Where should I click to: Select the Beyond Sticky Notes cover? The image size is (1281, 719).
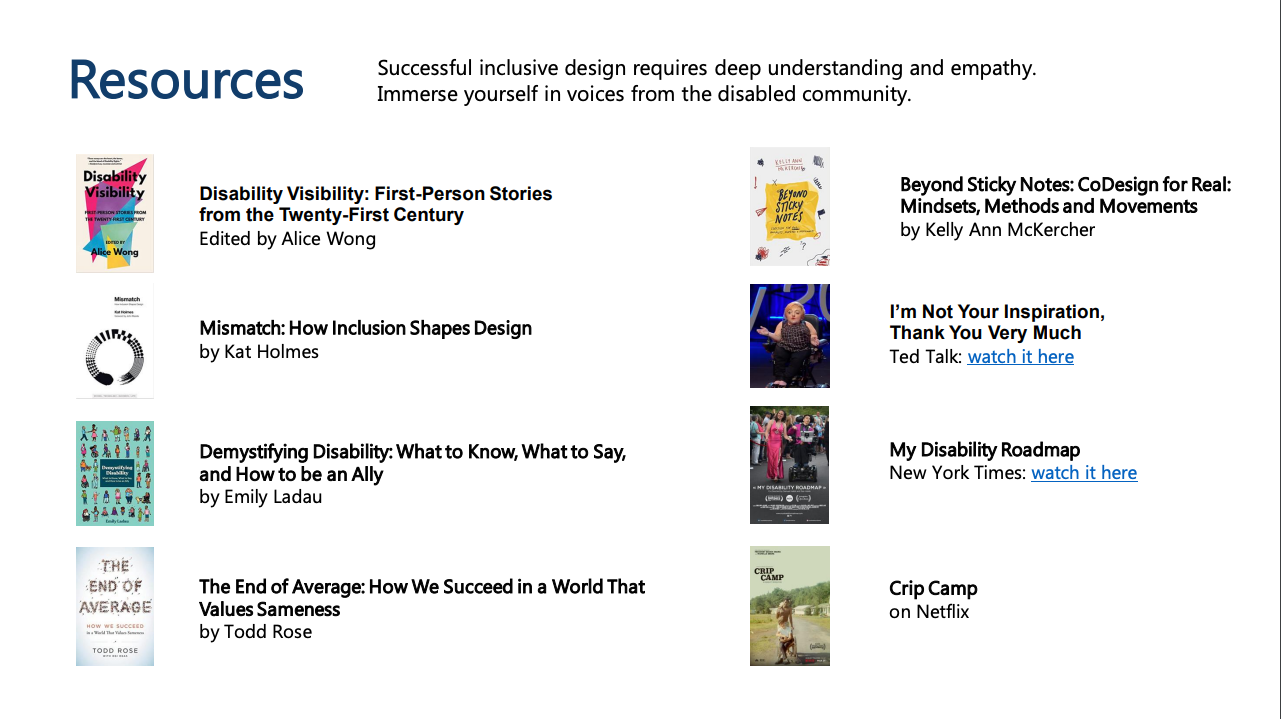790,206
